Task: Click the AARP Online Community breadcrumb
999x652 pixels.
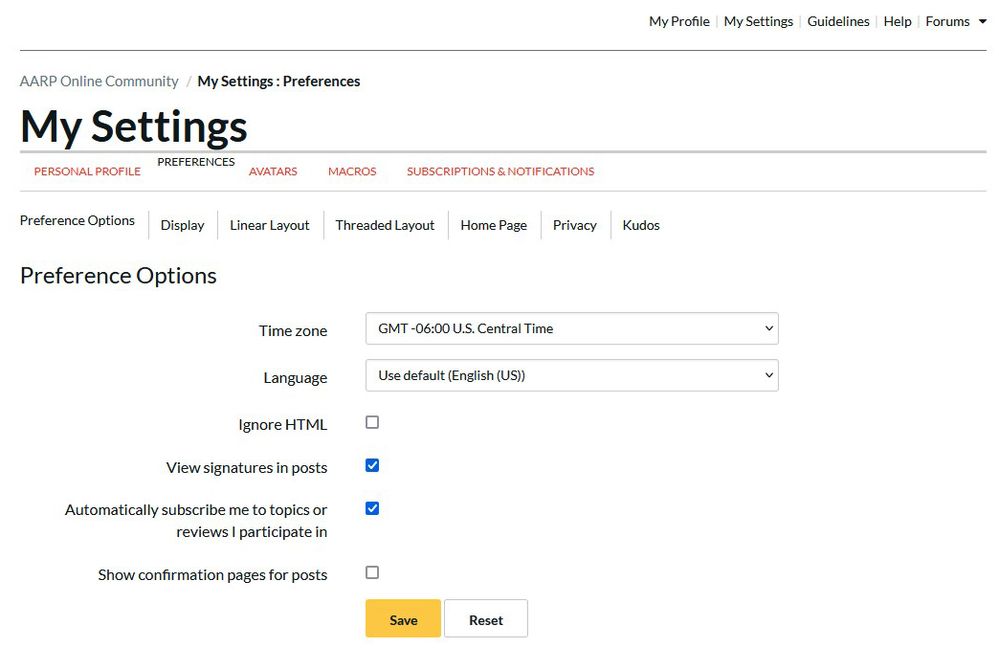Action: coord(99,81)
